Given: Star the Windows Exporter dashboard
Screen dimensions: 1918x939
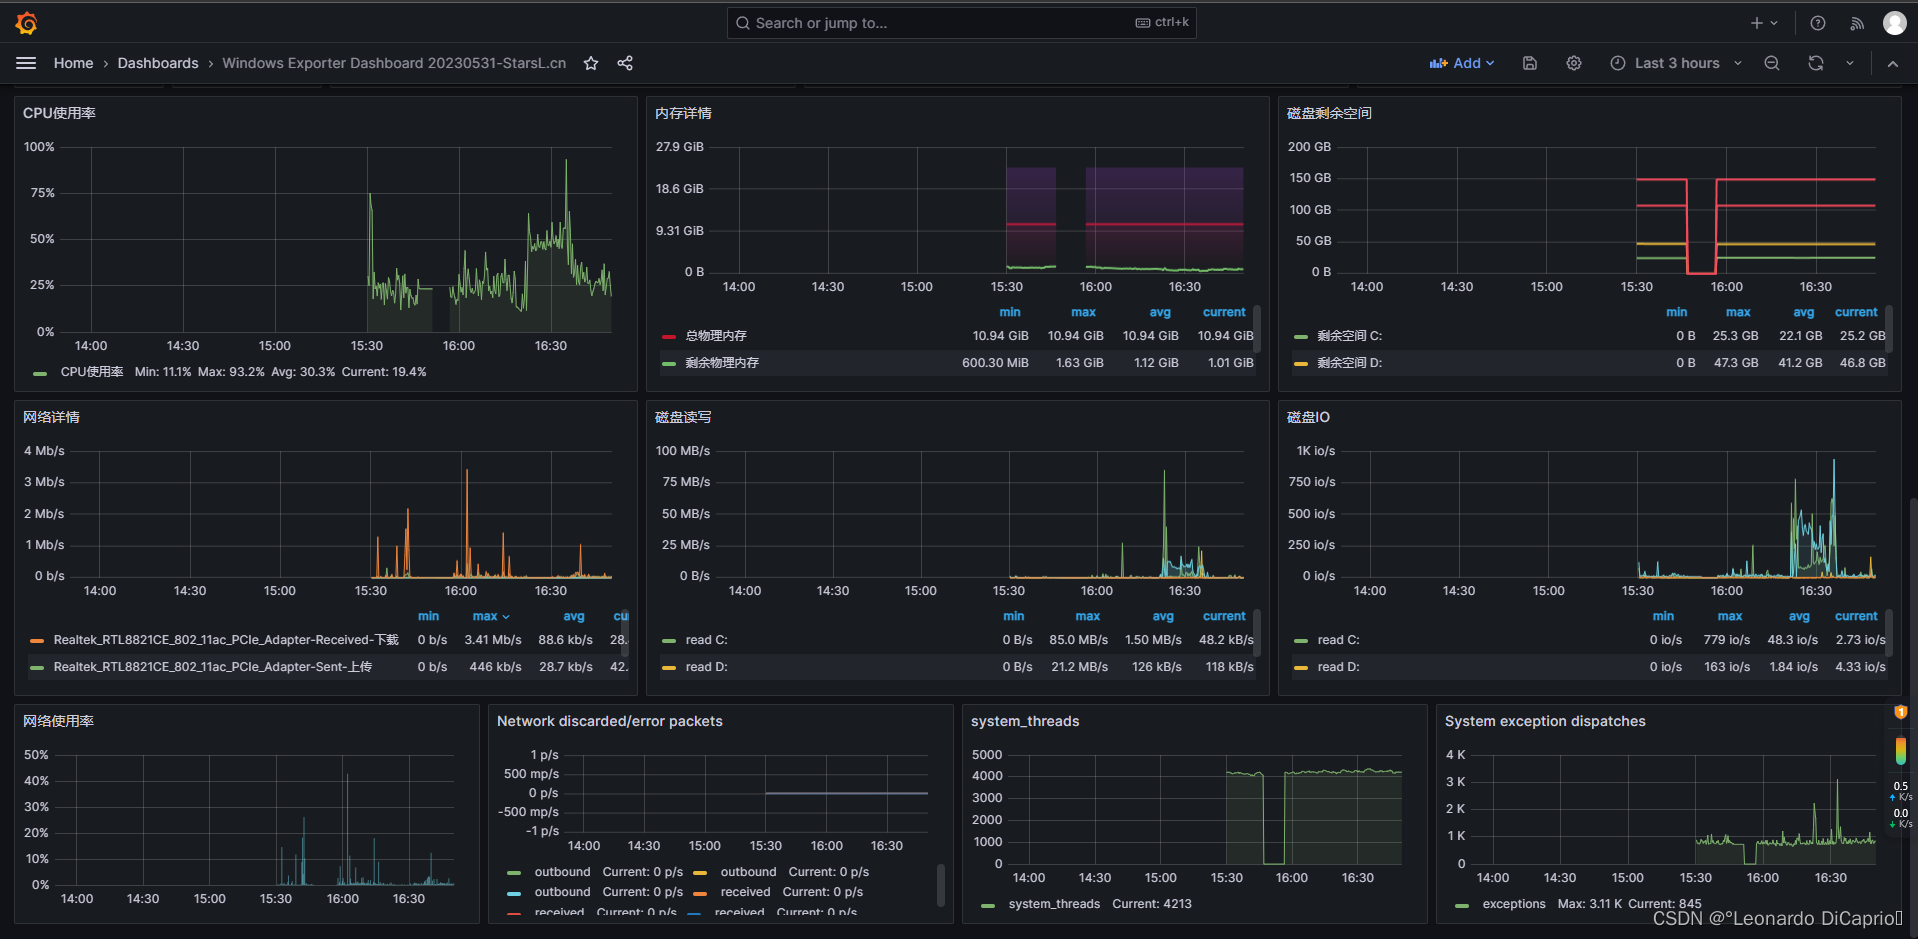Looking at the screenshot, I should point(590,63).
